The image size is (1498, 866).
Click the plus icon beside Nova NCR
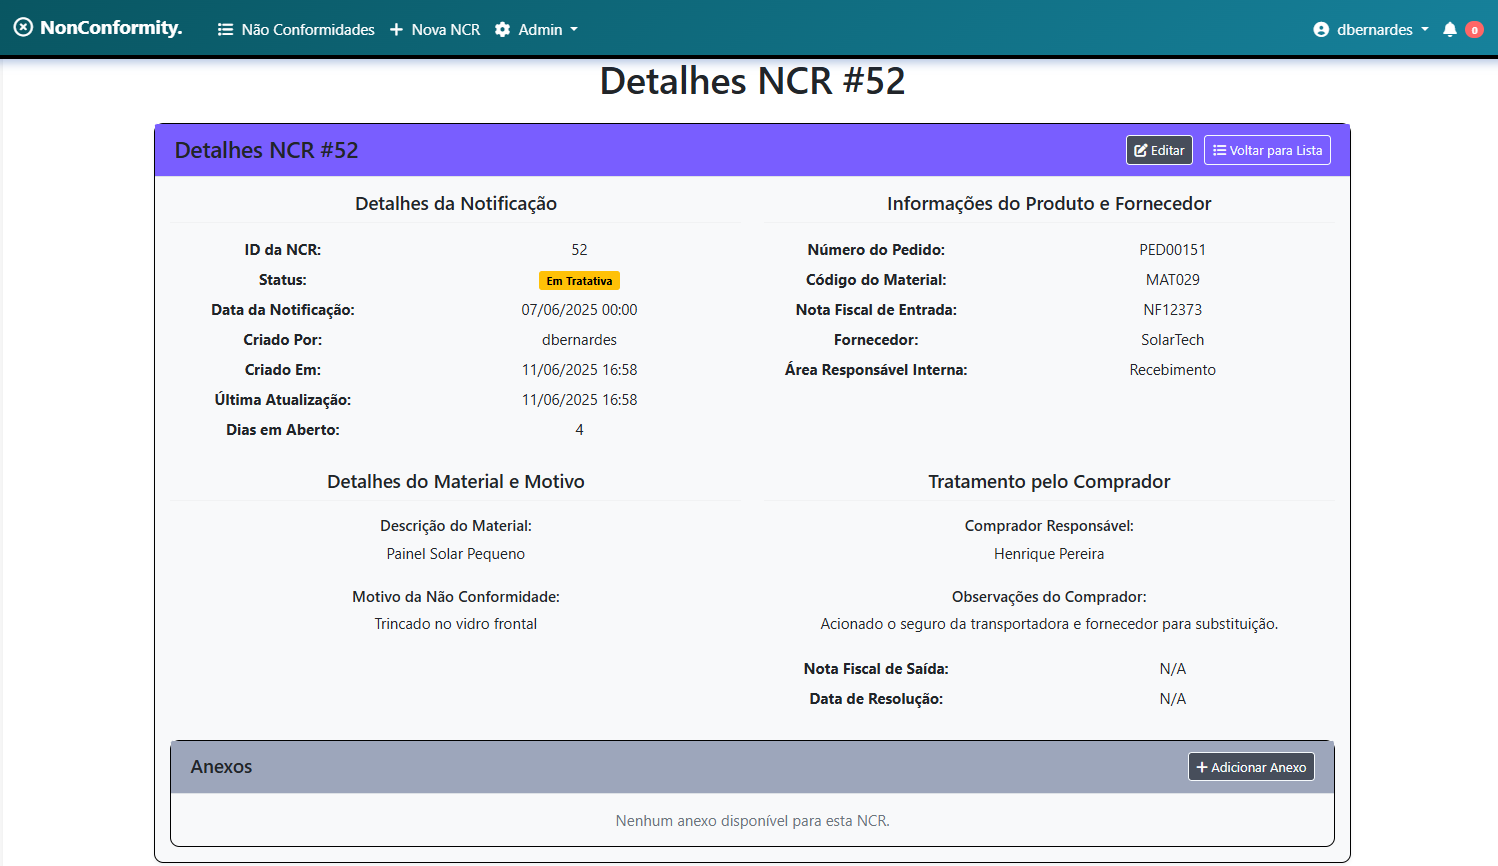pos(396,30)
